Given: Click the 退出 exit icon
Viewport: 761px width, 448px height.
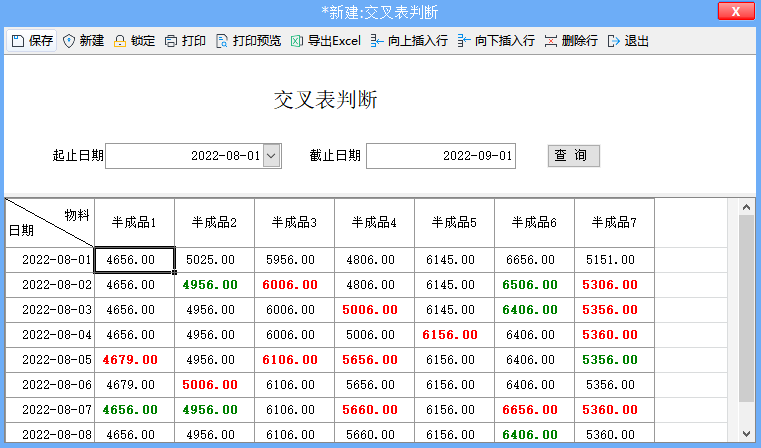Looking at the screenshot, I should pos(613,41).
